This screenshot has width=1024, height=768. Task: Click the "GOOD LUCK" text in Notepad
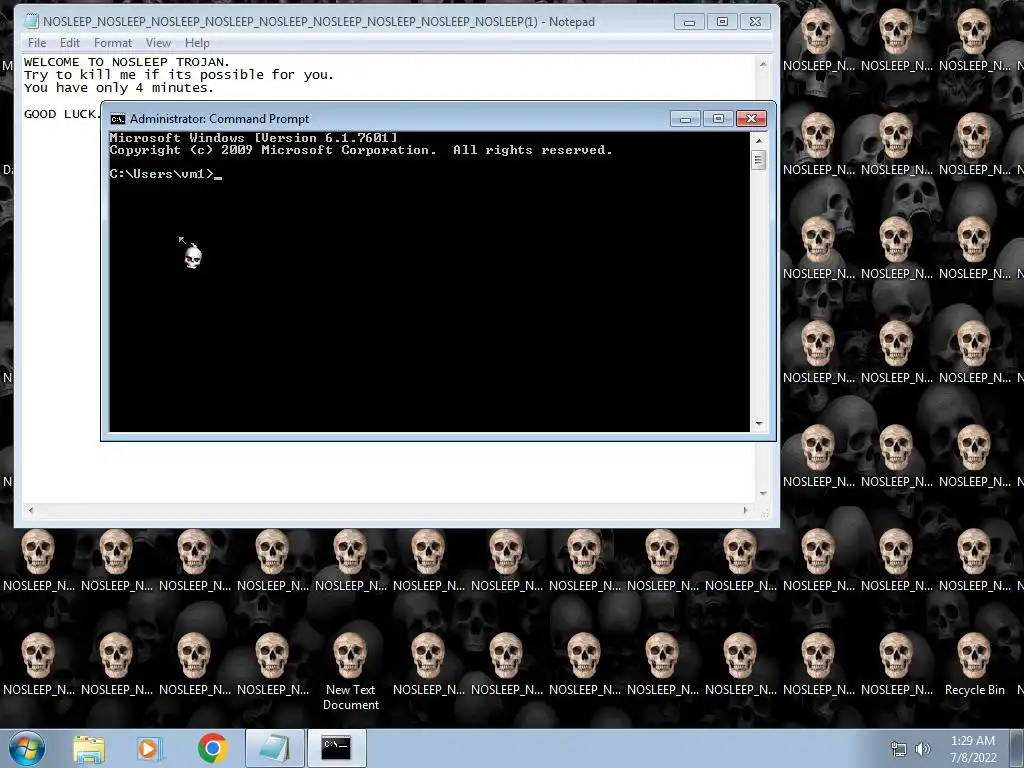[62, 114]
